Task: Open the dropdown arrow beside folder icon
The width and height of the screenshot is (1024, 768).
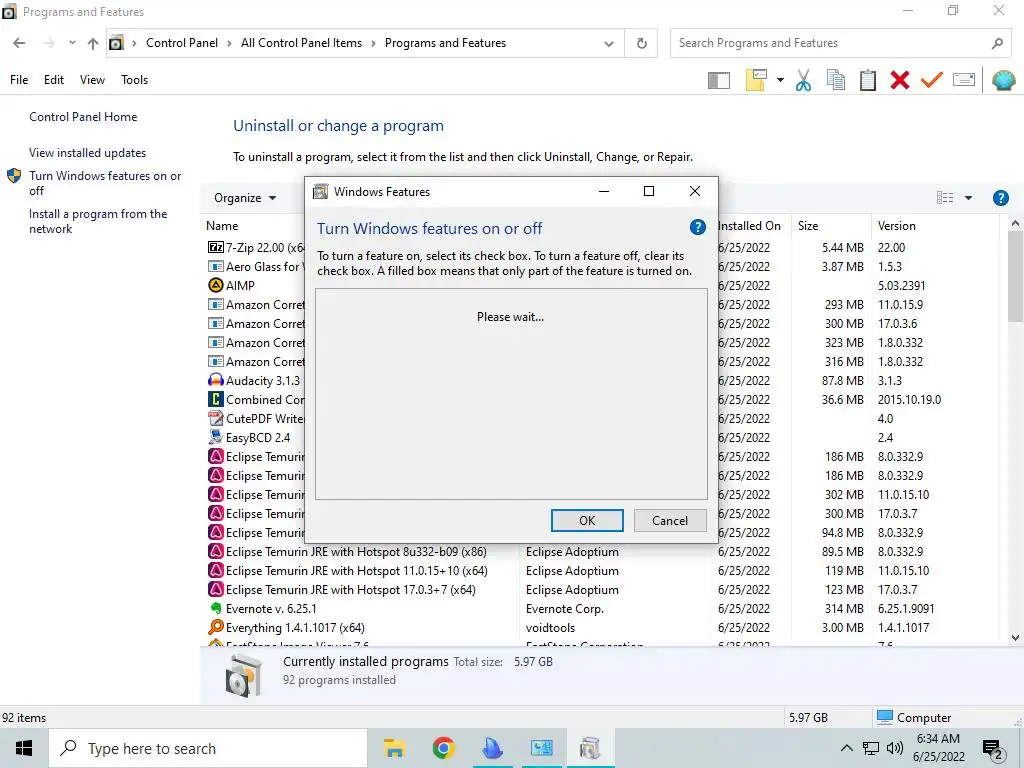Action: 780,80
